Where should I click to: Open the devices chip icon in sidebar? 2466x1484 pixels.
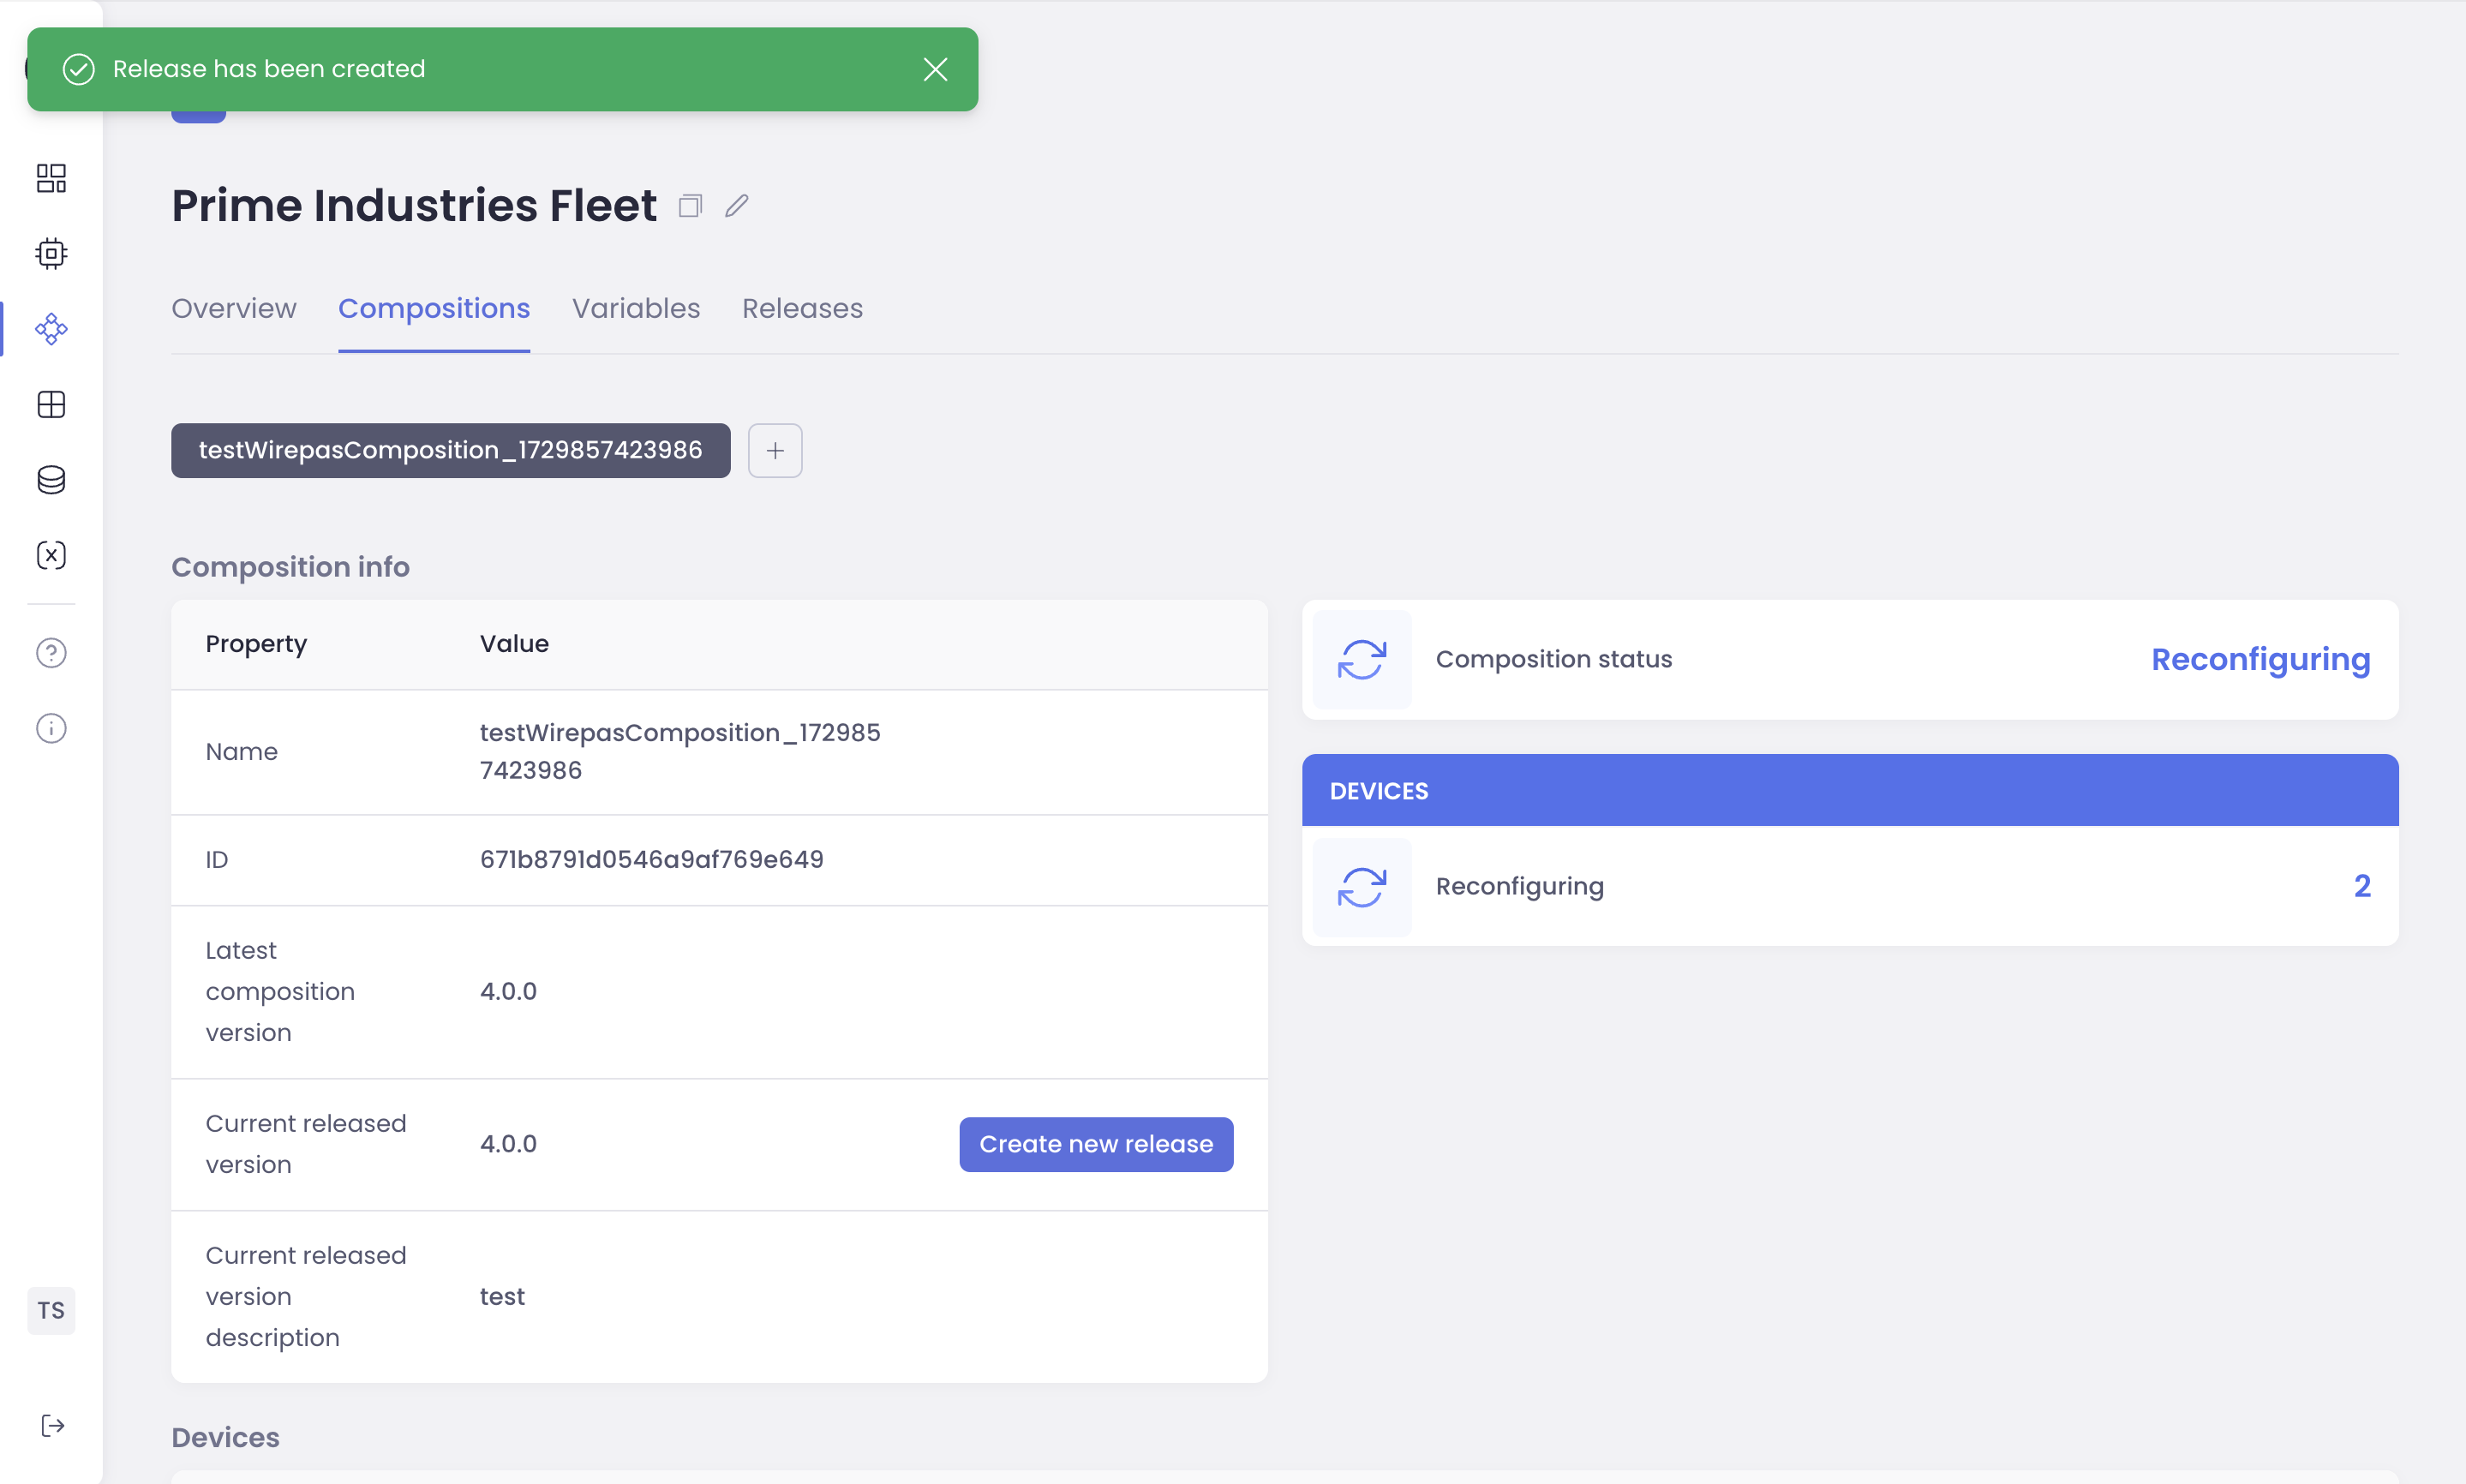51,253
